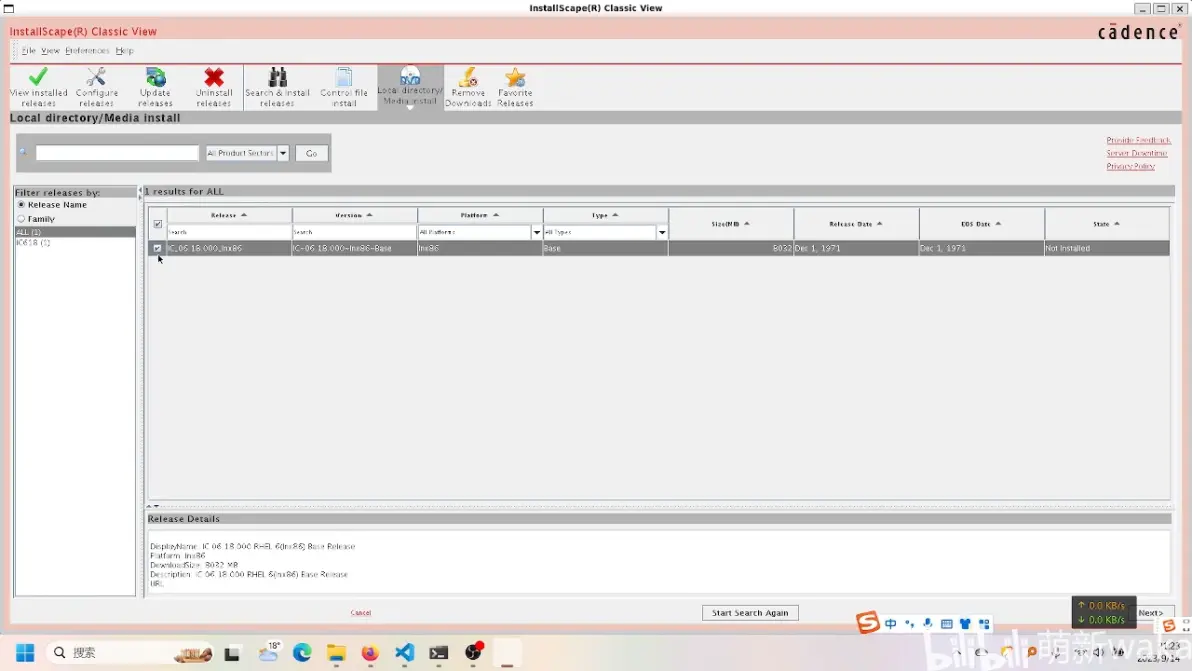Click Sogou input method S icon
Viewport: 1192px width, 671px height.
pyautogui.click(x=867, y=622)
